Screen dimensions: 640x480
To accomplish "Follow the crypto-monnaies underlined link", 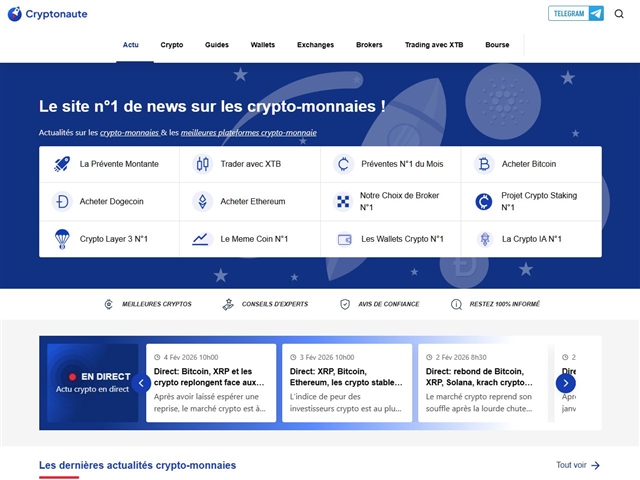I will 129,133.
